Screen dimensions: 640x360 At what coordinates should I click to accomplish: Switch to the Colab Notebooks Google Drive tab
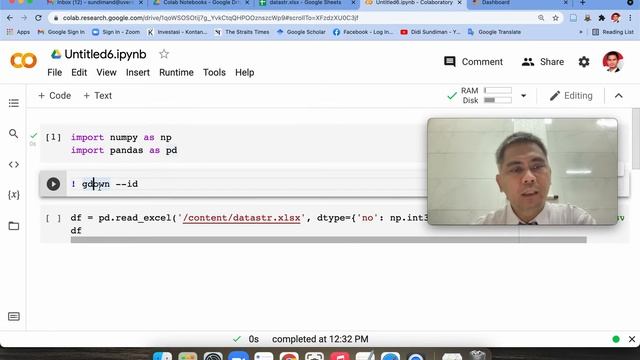click(x=201, y=3)
